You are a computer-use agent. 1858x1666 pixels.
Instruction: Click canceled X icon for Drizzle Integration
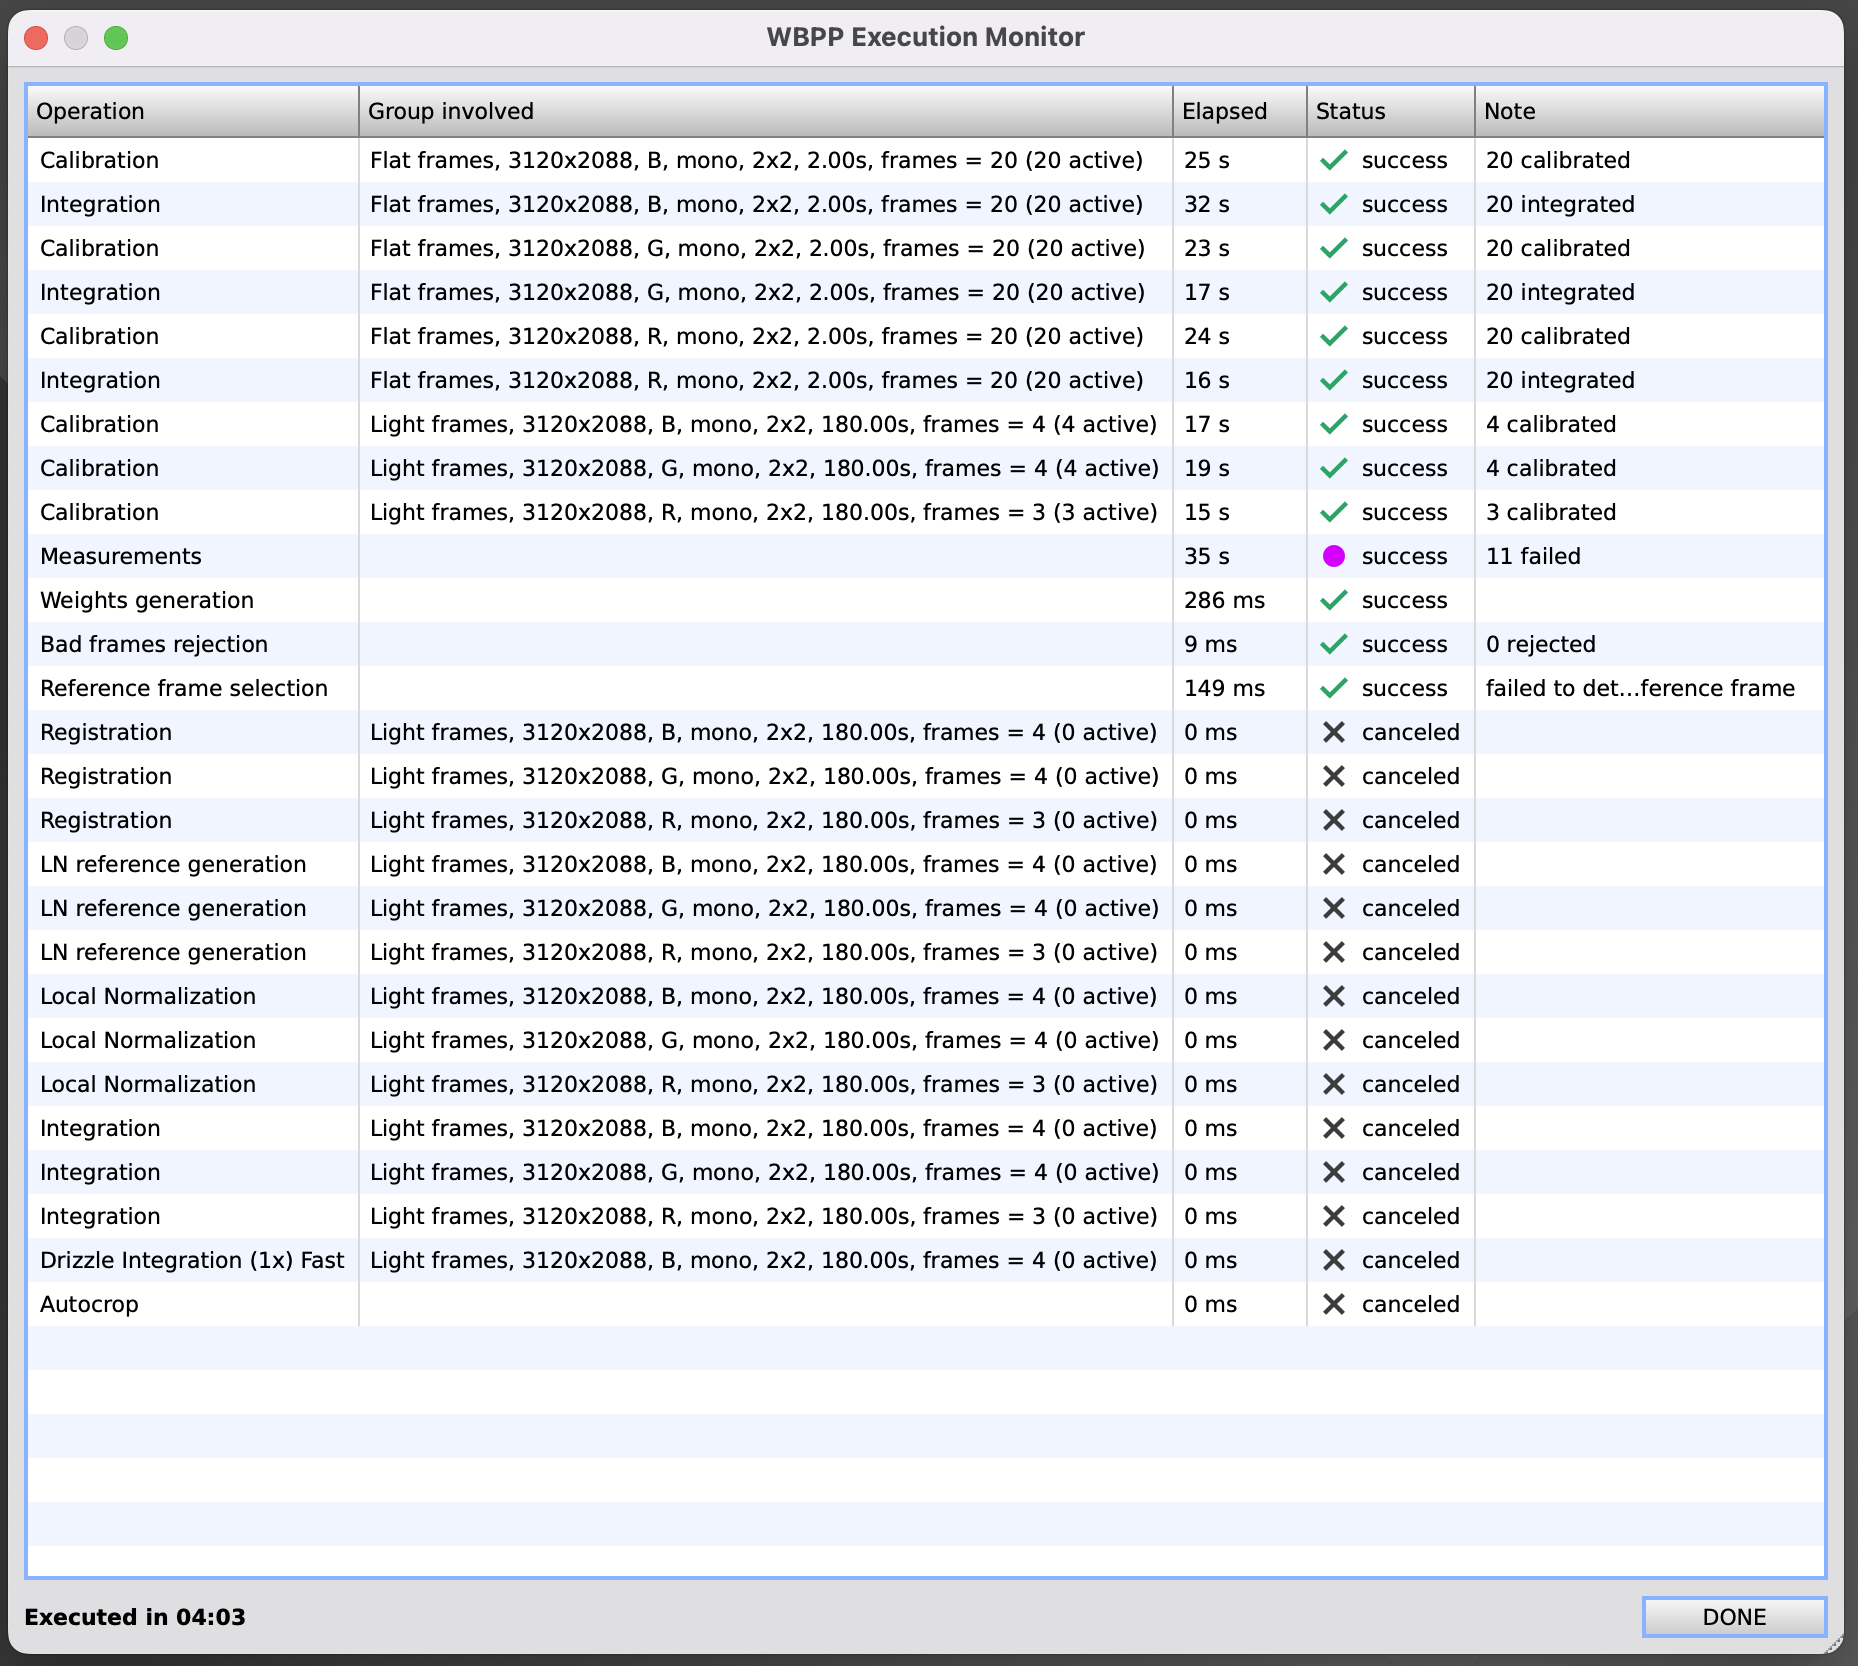pos(1333,1260)
